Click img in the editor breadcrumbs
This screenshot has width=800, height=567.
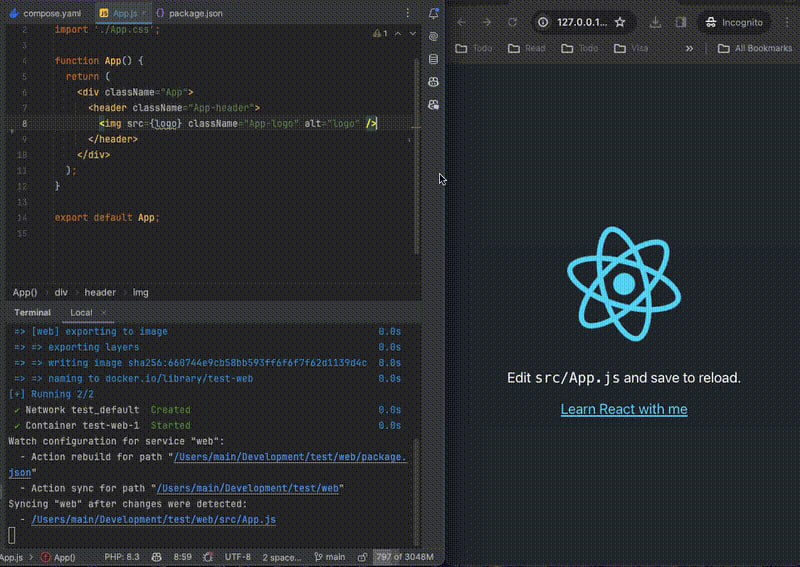pos(140,292)
